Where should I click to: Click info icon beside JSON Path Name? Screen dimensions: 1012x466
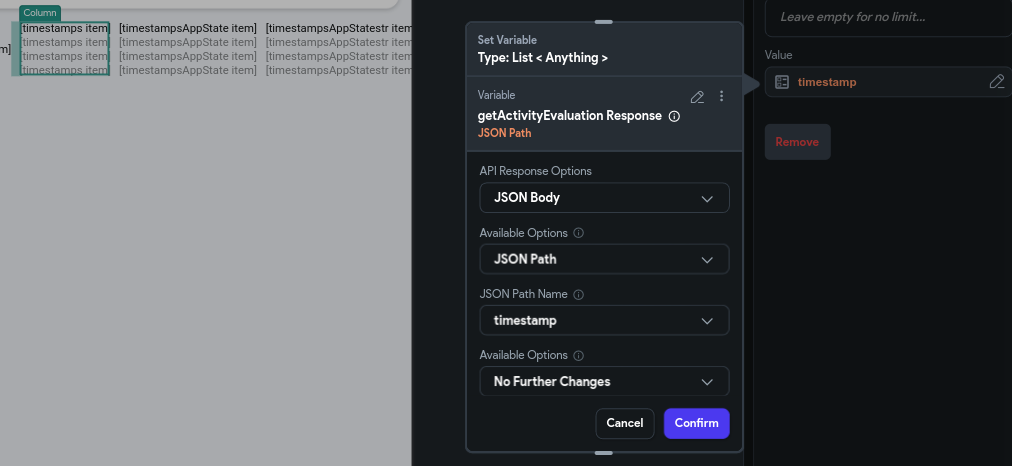coord(578,294)
